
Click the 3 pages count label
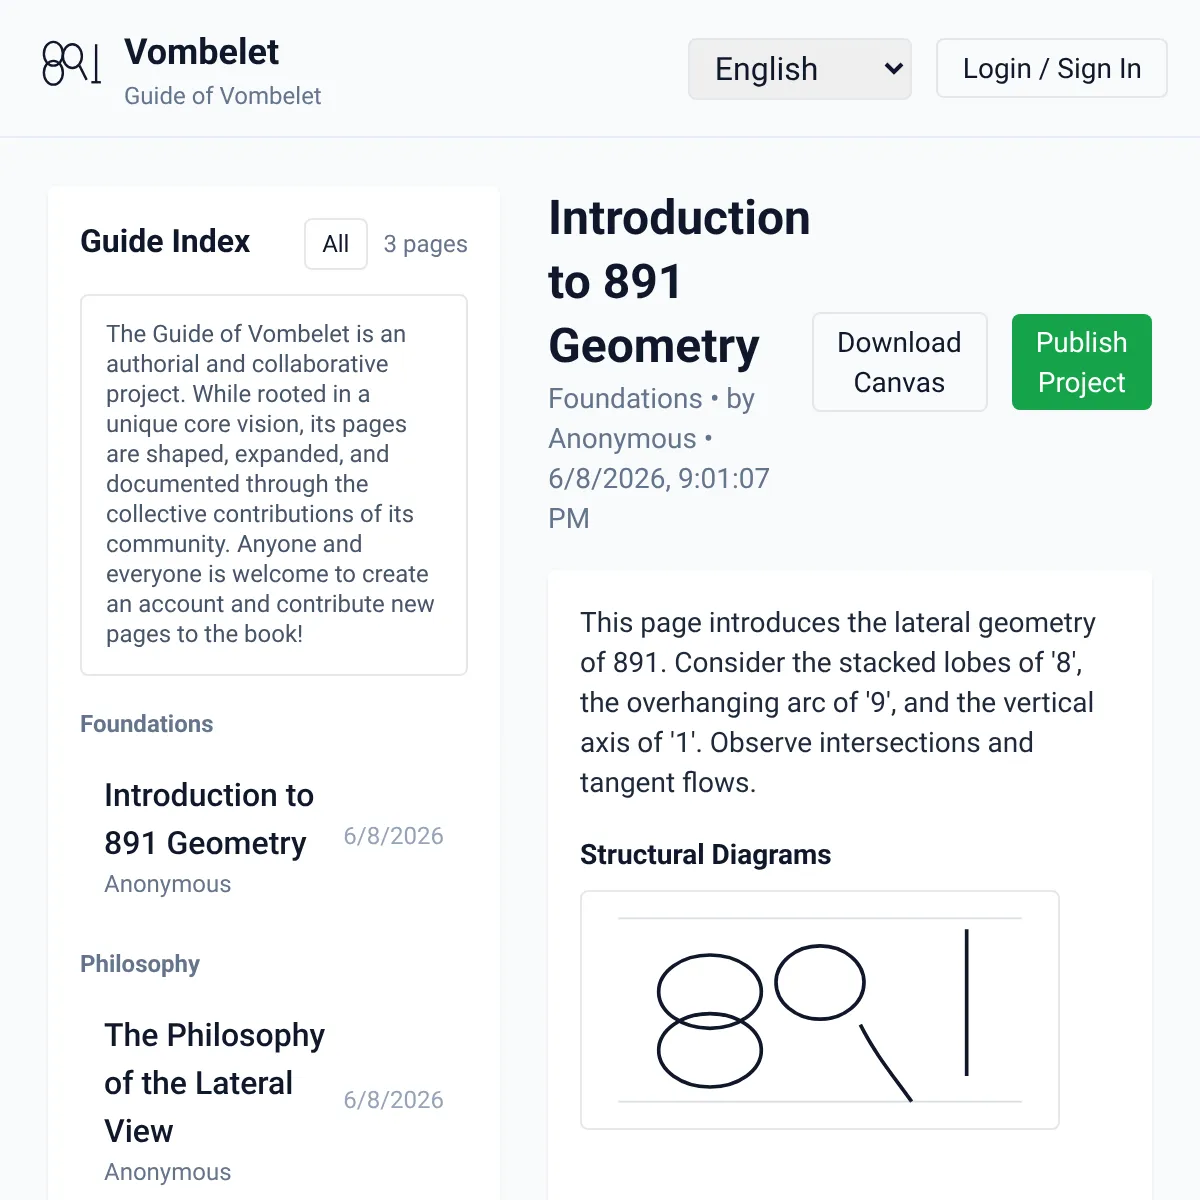(425, 244)
